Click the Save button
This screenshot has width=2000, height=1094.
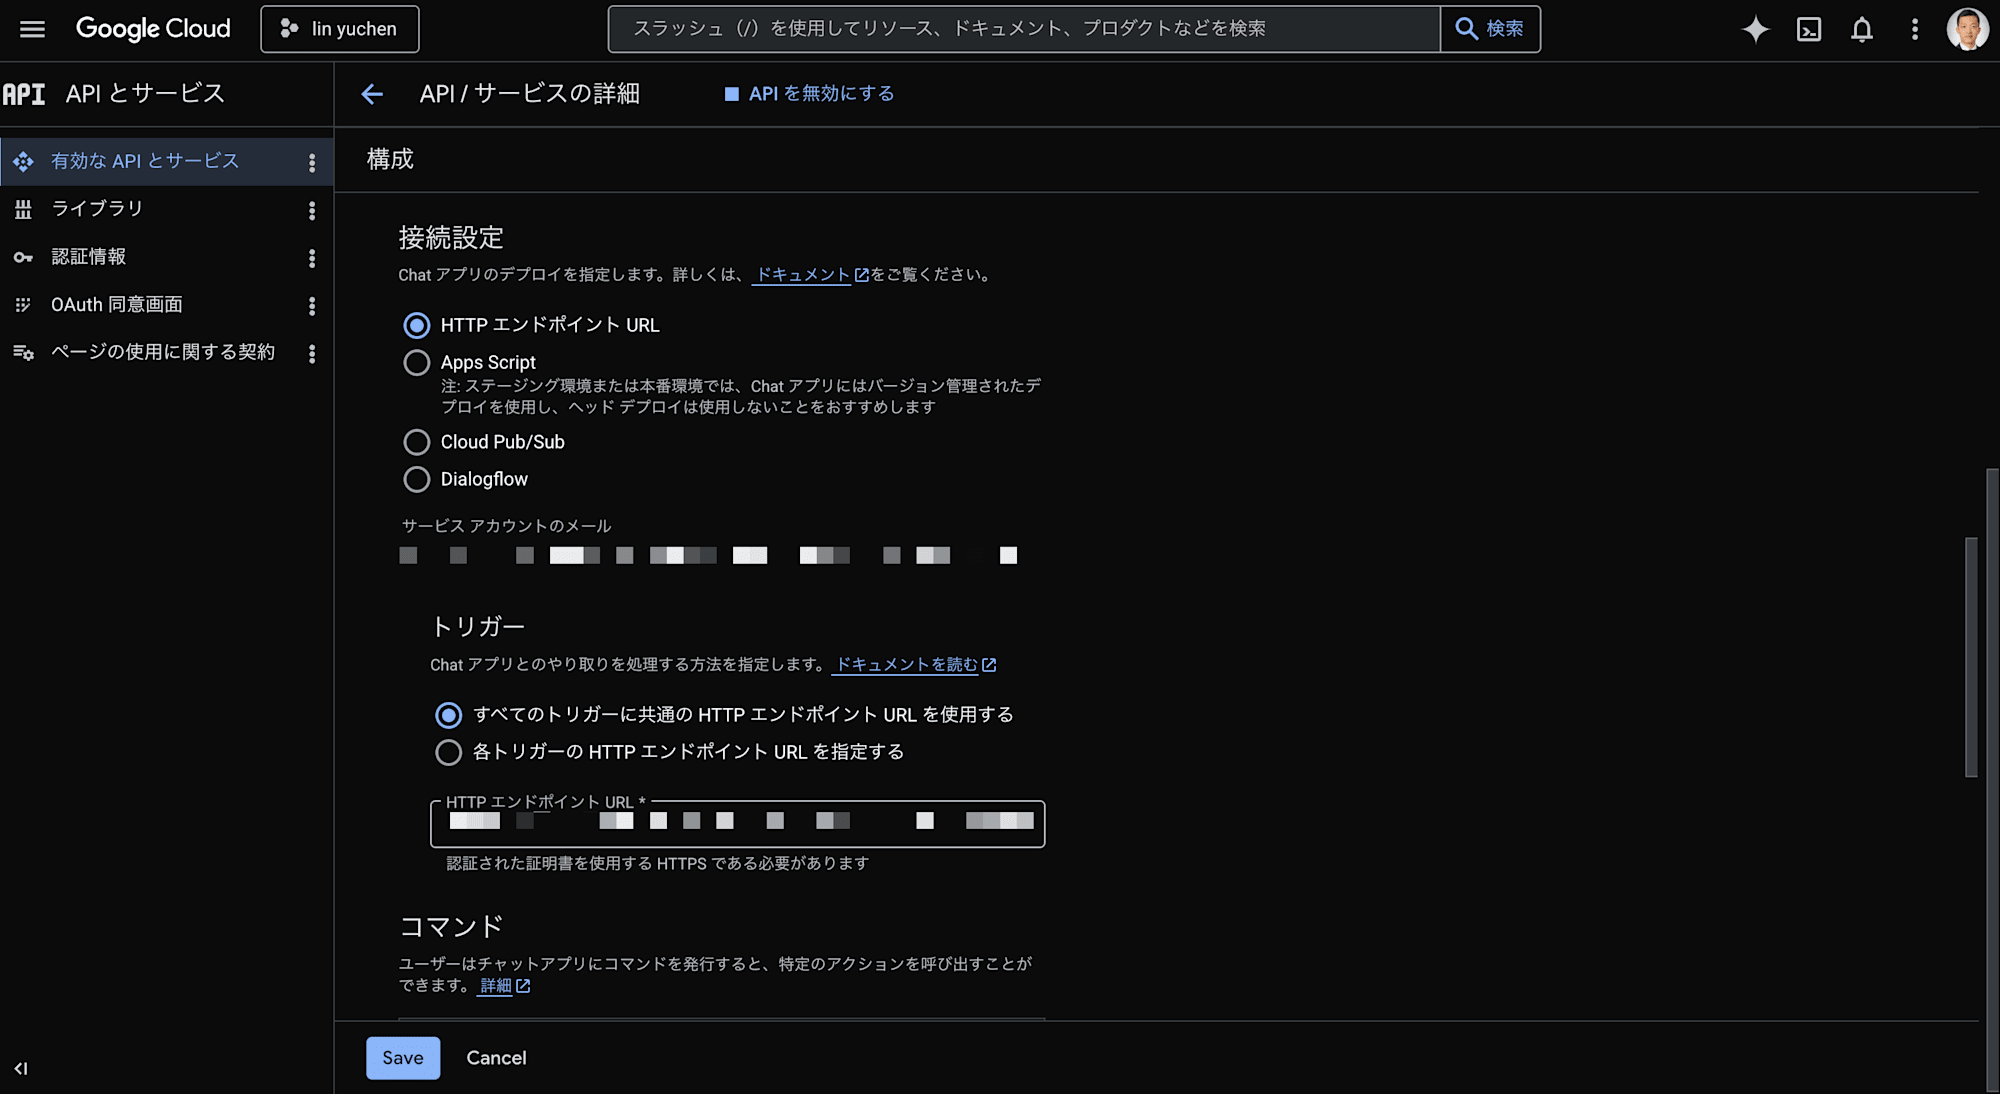pos(403,1058)
